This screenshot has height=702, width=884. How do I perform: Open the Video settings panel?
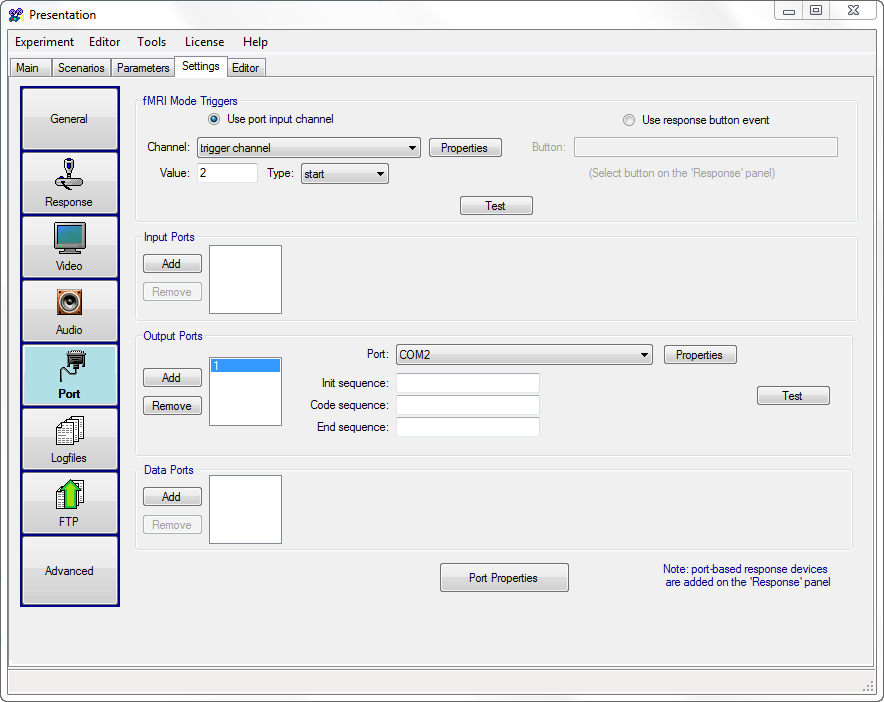[x=69, y=247]
